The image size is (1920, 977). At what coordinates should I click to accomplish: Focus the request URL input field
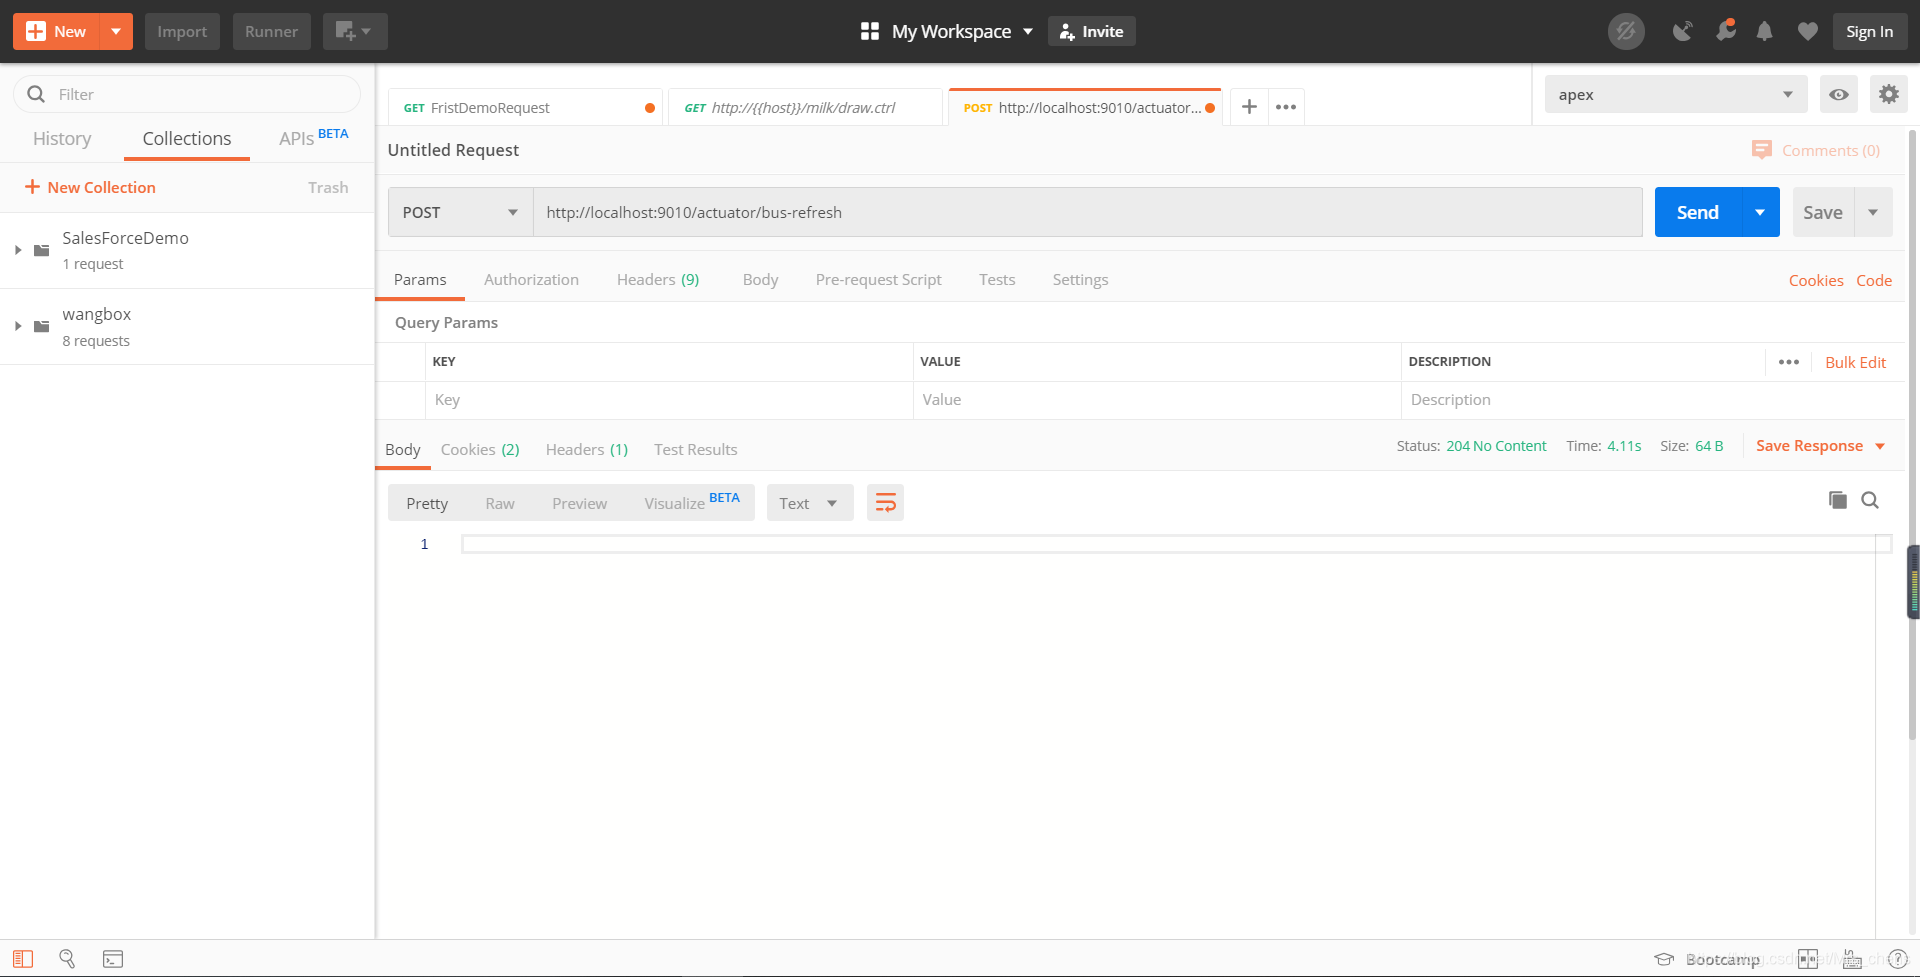(x=1088, y=212)
